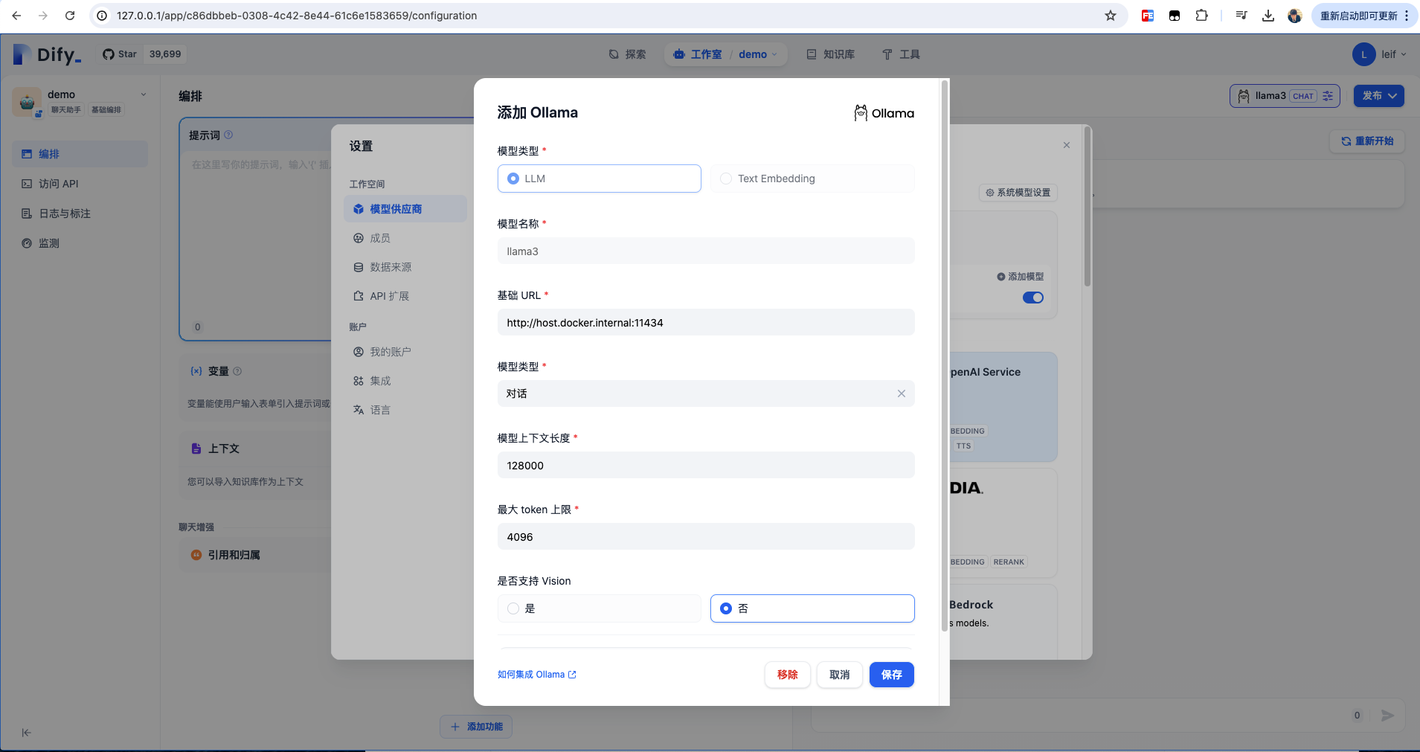Reload the browser page

69,16
